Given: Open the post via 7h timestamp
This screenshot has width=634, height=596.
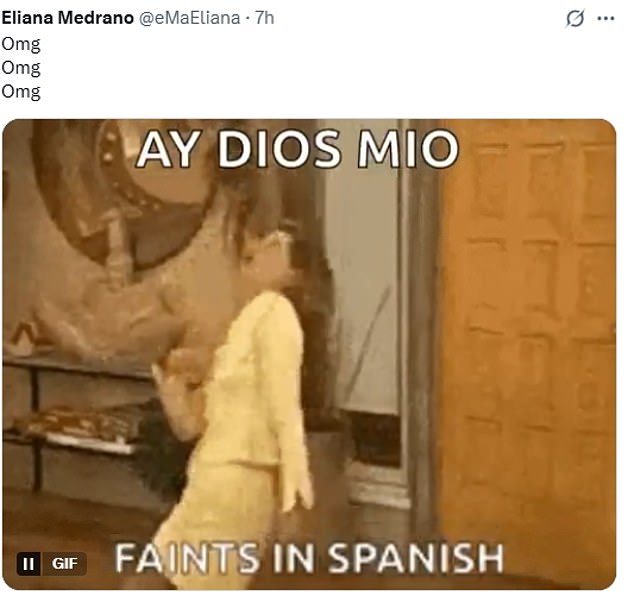Looking at the screenshot, I should pos(264,18).
